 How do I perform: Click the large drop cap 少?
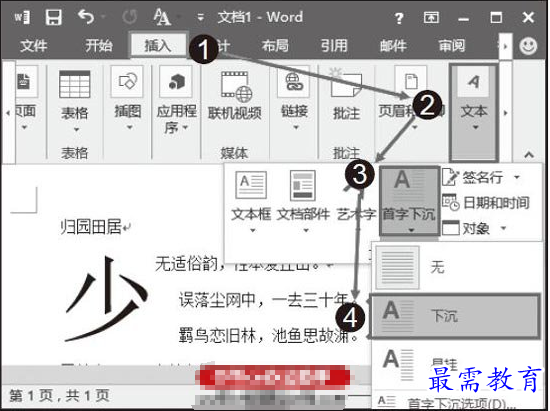click(x=106, y=299)
